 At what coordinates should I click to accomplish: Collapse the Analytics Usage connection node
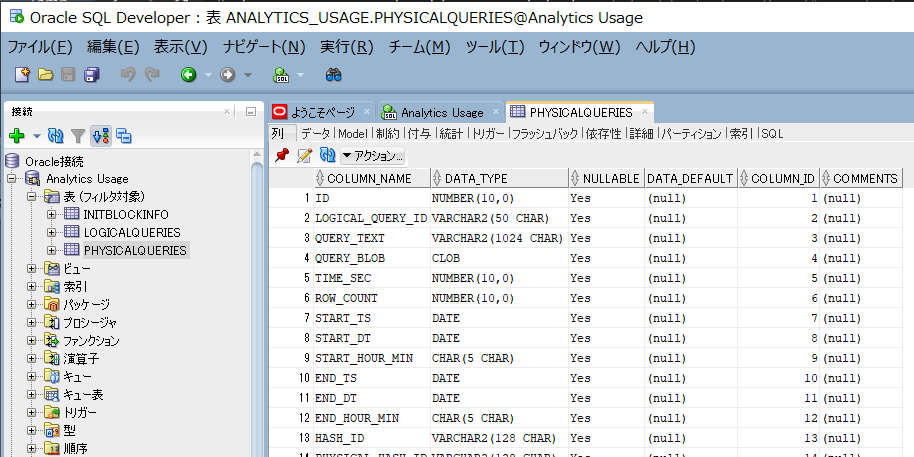pyautogui.click(x=12, y=178)
